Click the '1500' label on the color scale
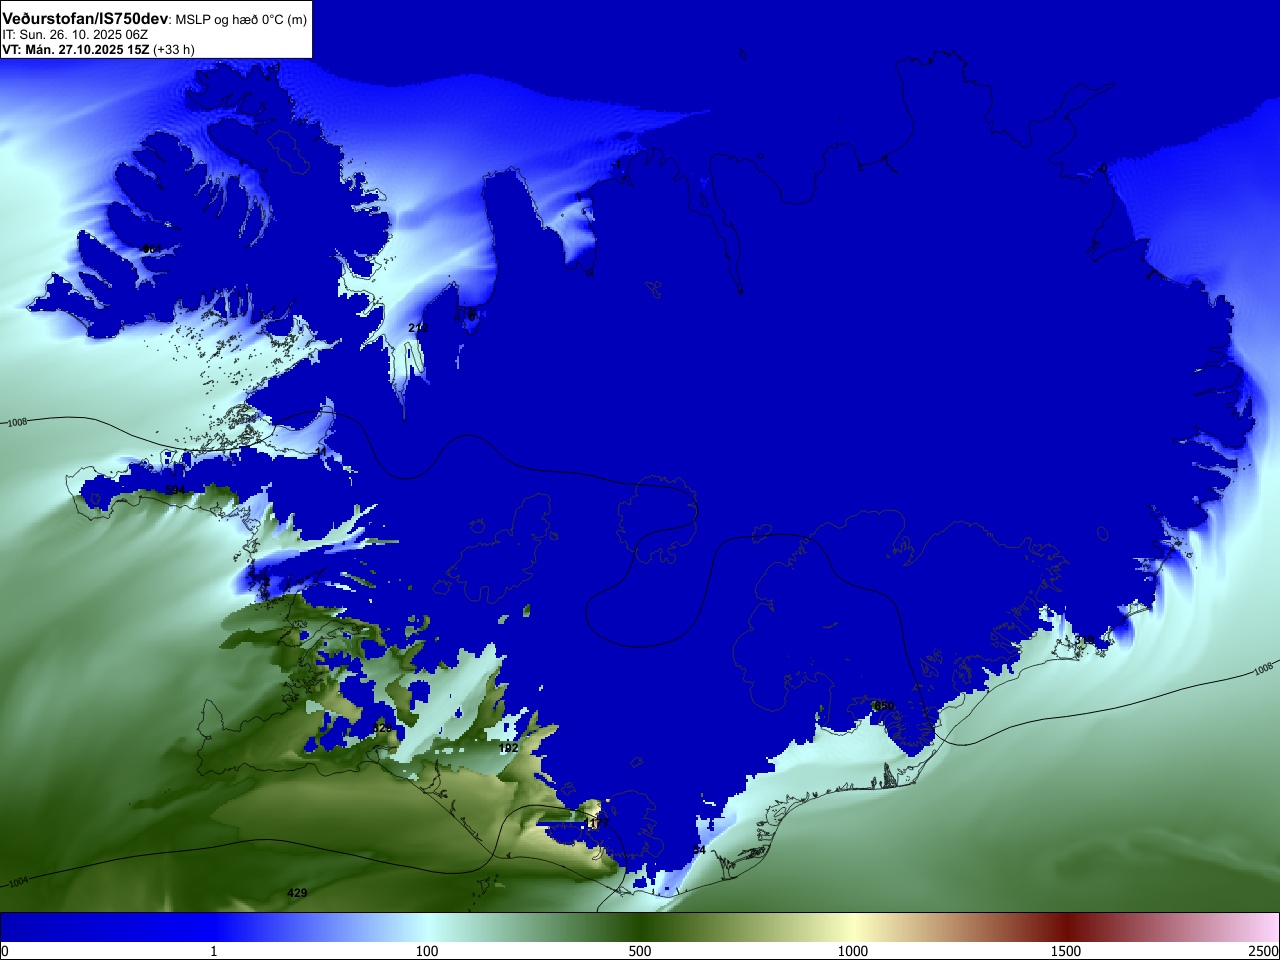This screenshot has height=960, width=1280. pos(1066,951)
